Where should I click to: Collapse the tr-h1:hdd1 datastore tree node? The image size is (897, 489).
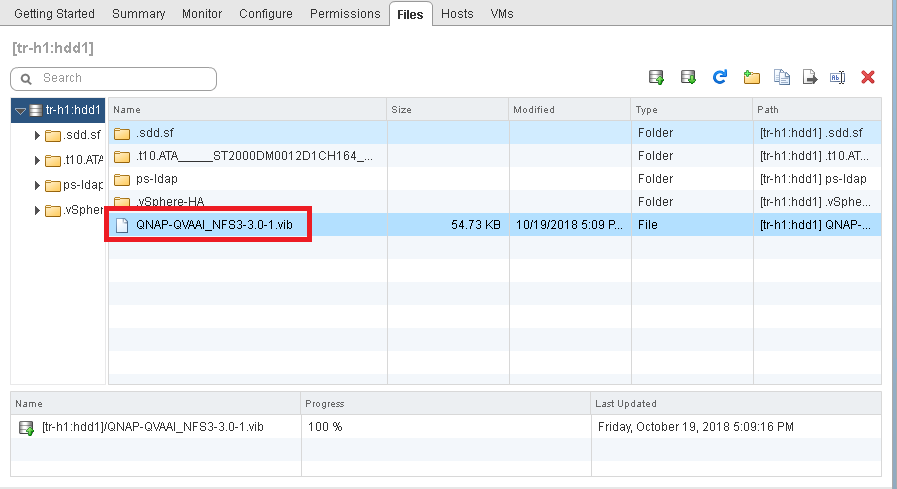click(x=20, y=110)
